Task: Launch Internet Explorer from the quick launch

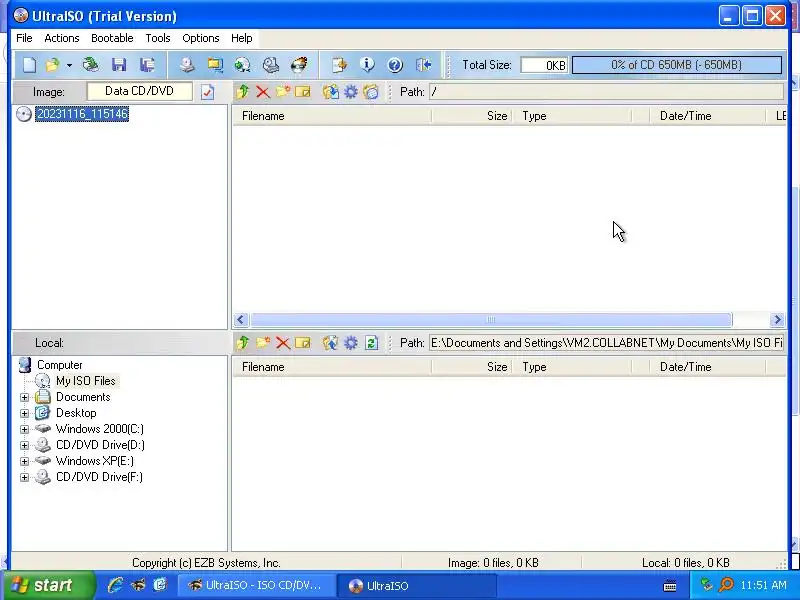Action: point(115,585)
